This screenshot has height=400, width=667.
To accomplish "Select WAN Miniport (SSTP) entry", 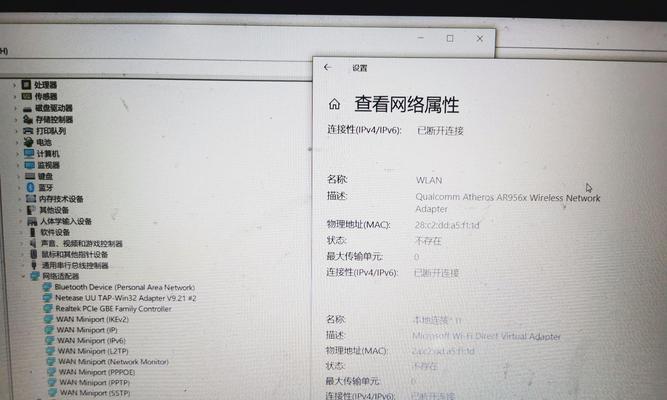I will [x=95, y=393].
